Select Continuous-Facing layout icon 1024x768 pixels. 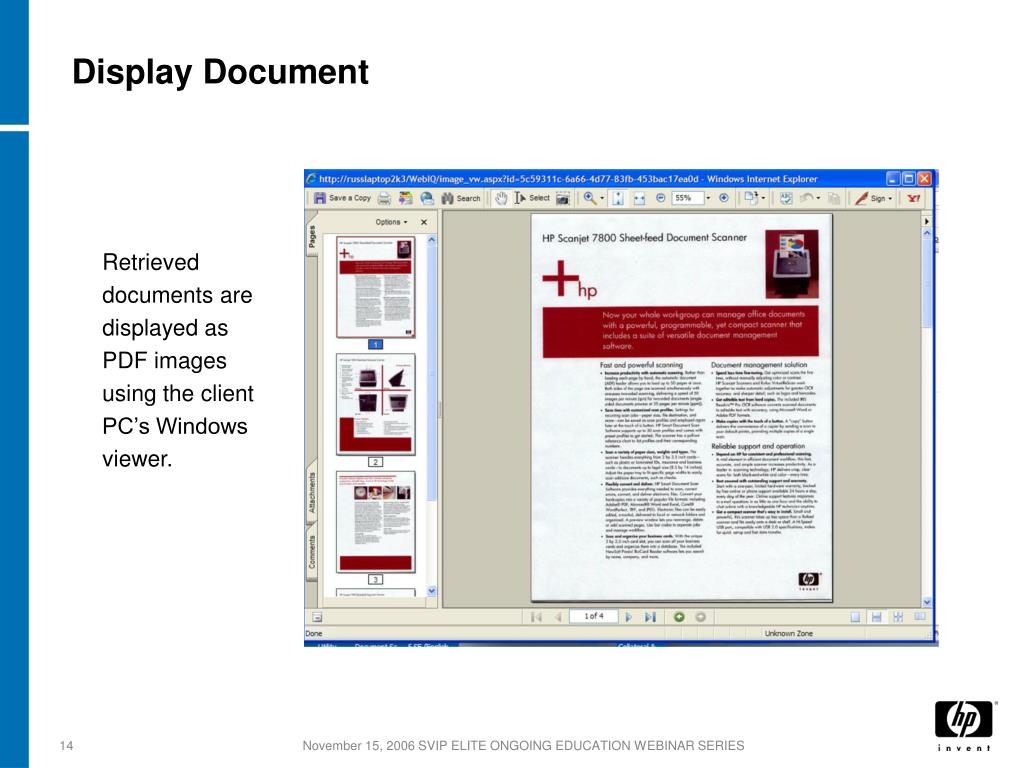[x=898, y=616]
